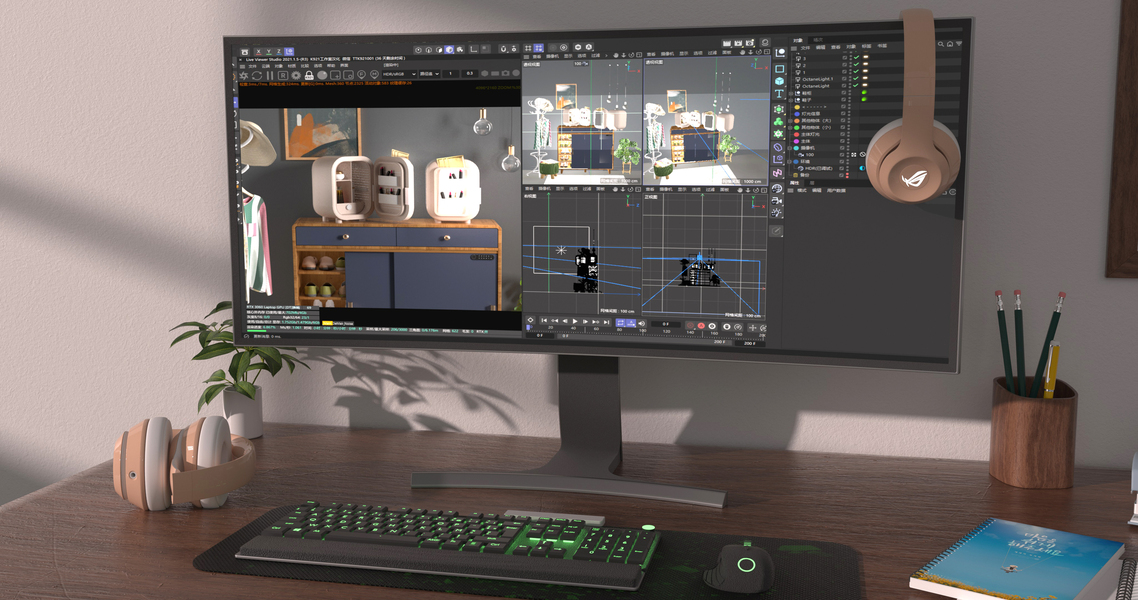Open the Live Viewer hamburger menu
This screenshot has width=1138, height=600.
click(242, 66)
